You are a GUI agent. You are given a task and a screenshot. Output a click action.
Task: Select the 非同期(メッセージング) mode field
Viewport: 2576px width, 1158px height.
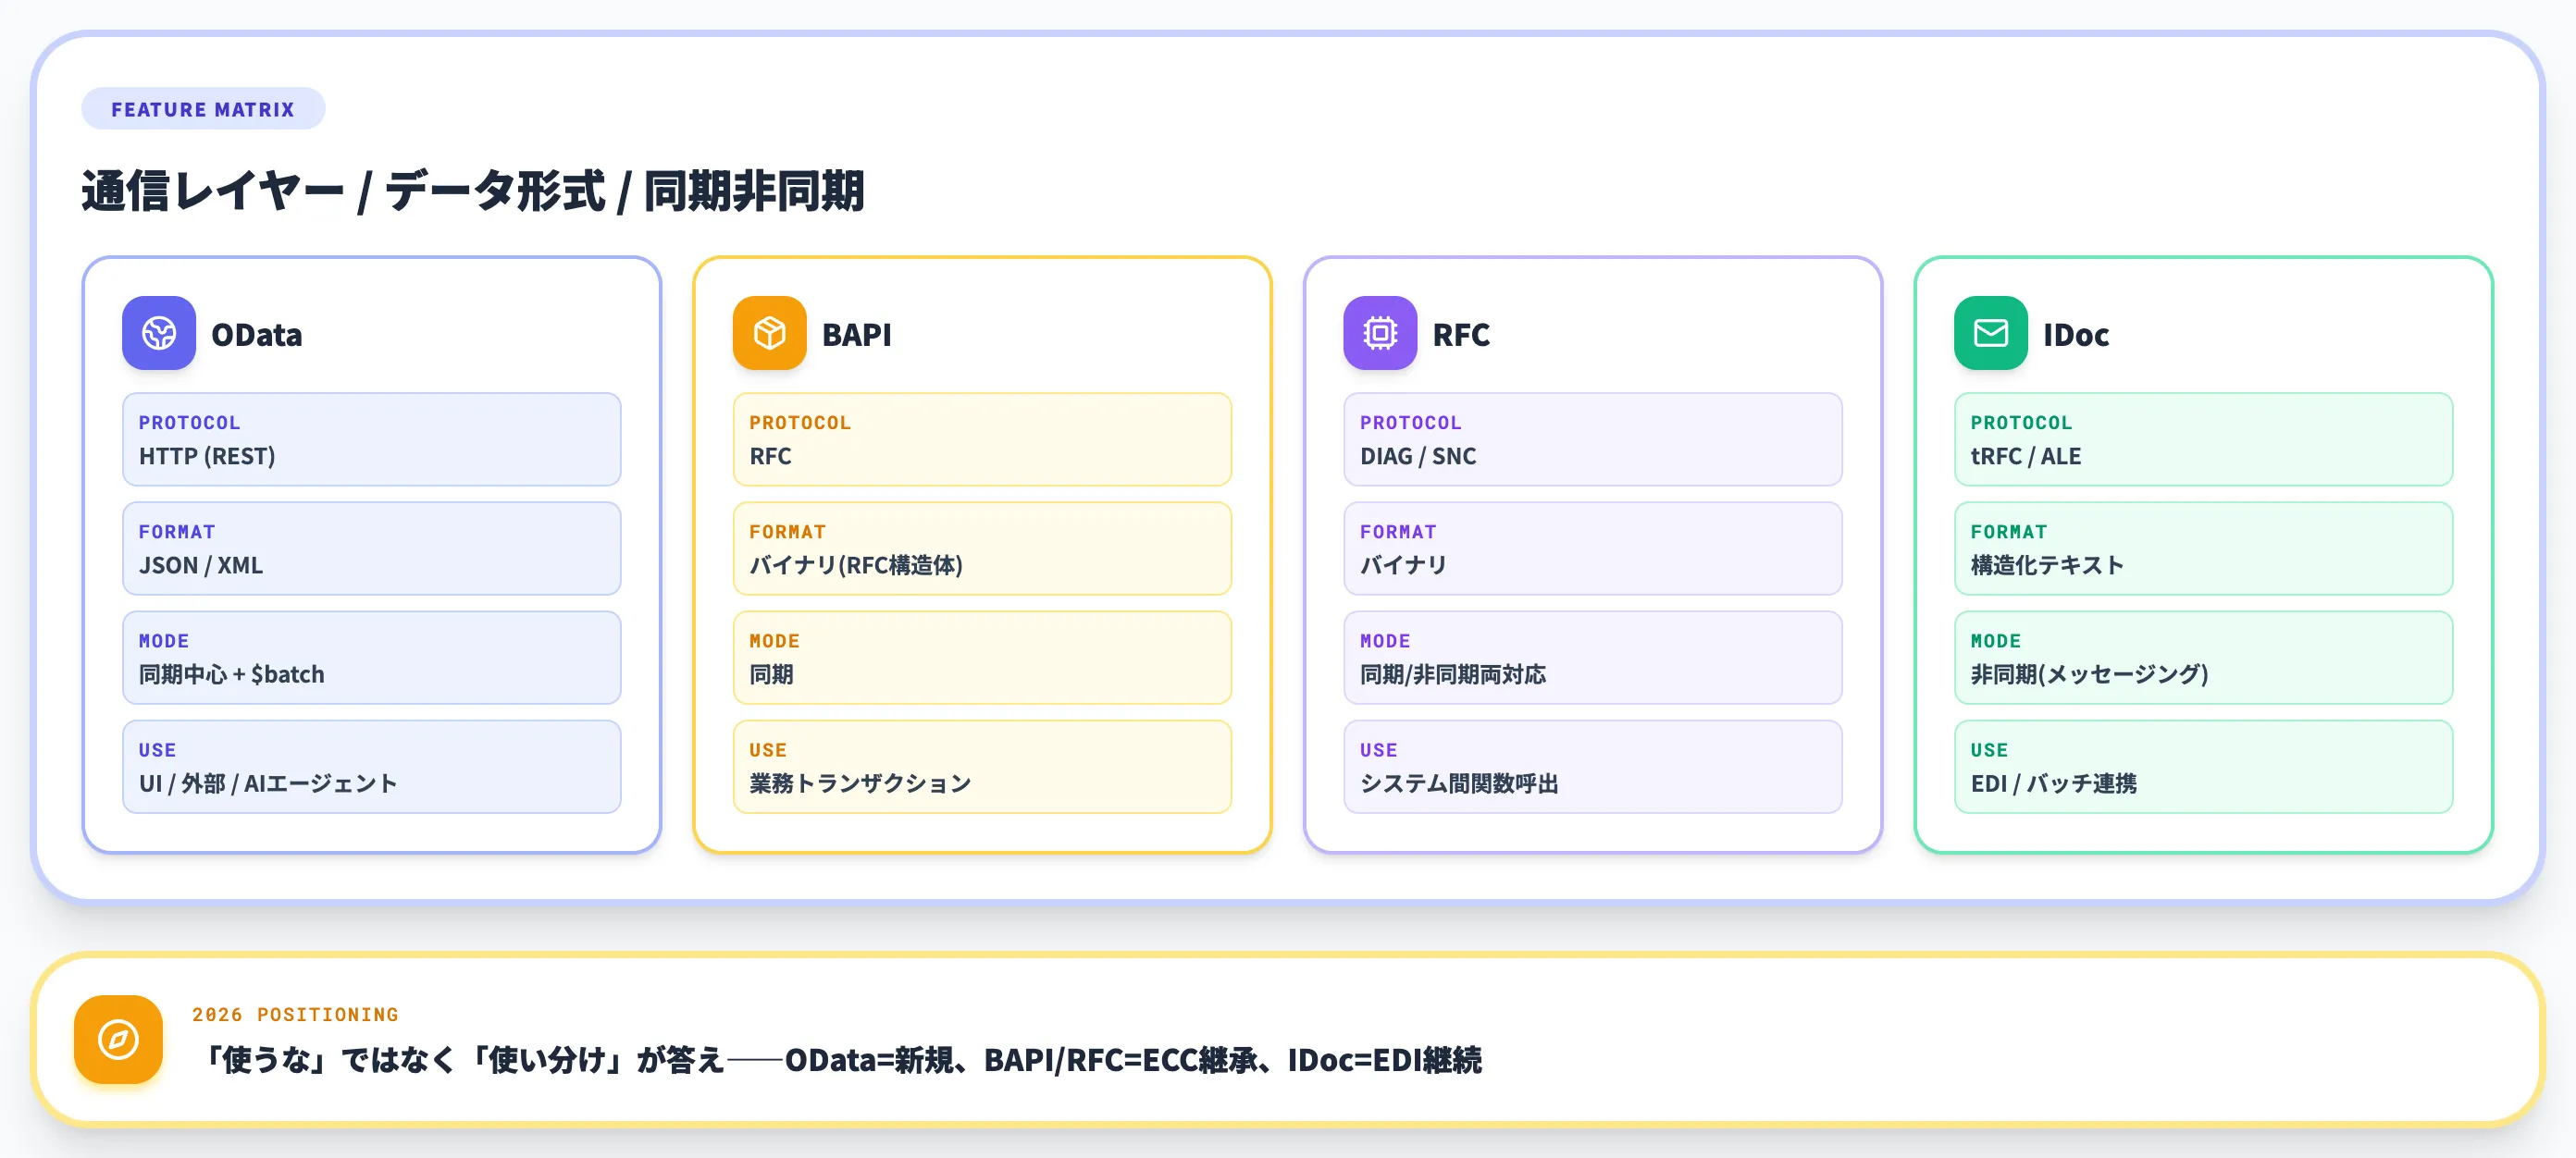tap(2204, 657)
